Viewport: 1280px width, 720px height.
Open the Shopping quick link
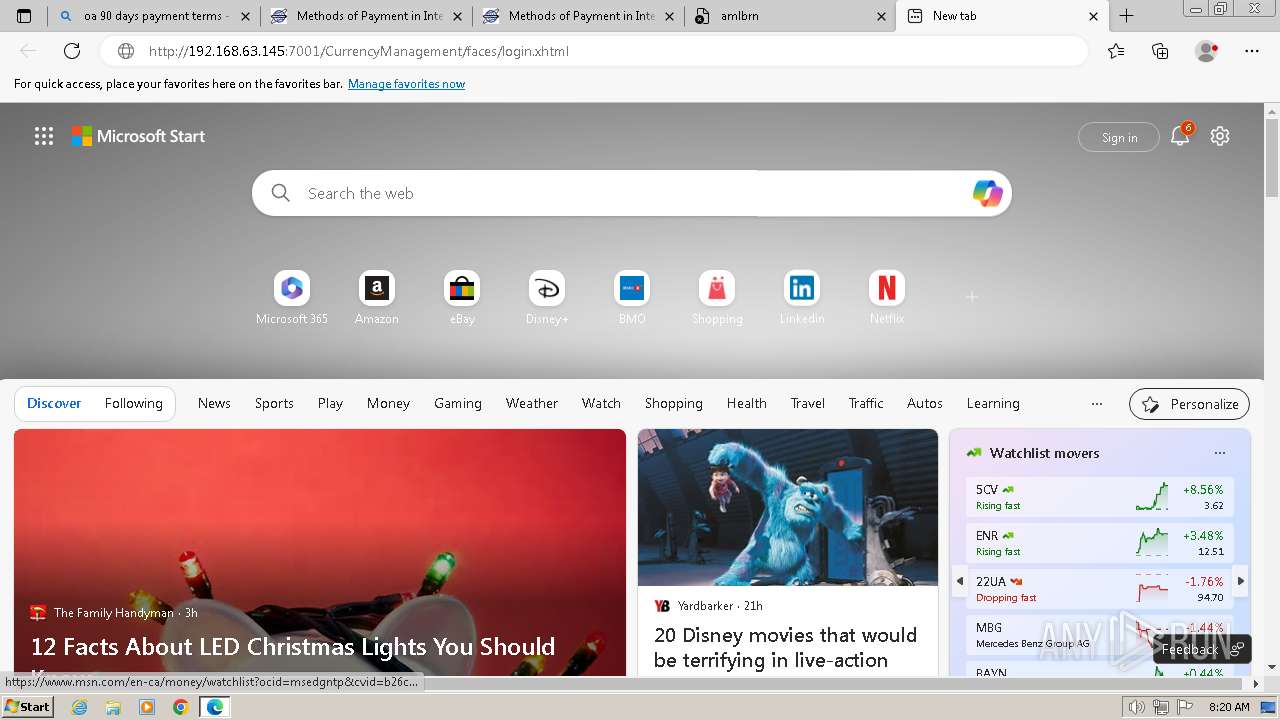(717, 298)
